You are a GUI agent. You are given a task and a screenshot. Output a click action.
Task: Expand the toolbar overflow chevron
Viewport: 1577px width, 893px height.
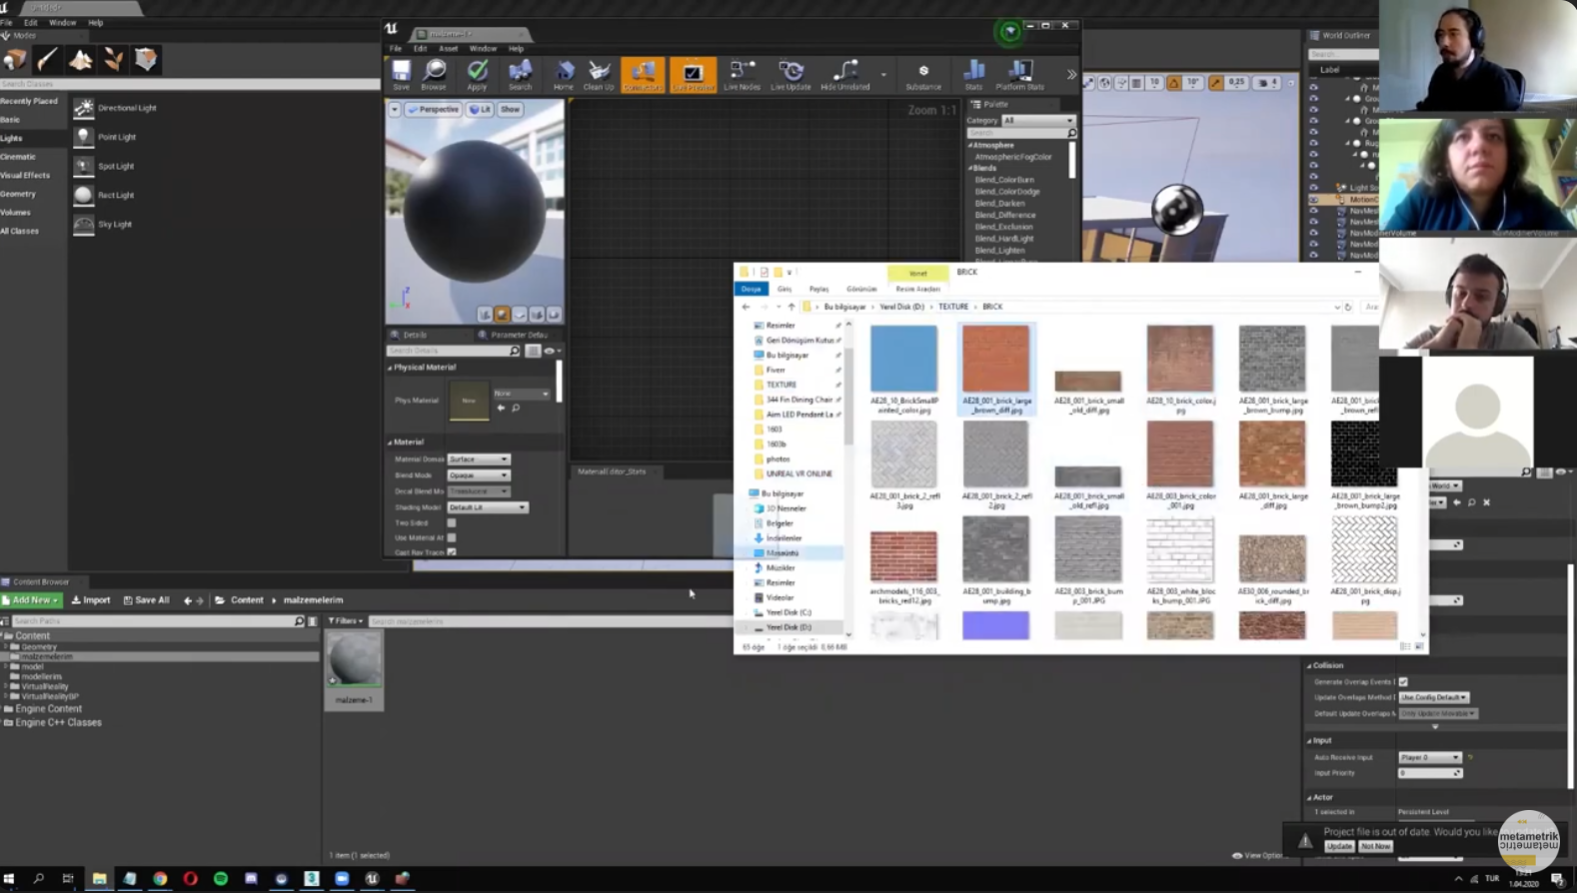(1071, 75)
